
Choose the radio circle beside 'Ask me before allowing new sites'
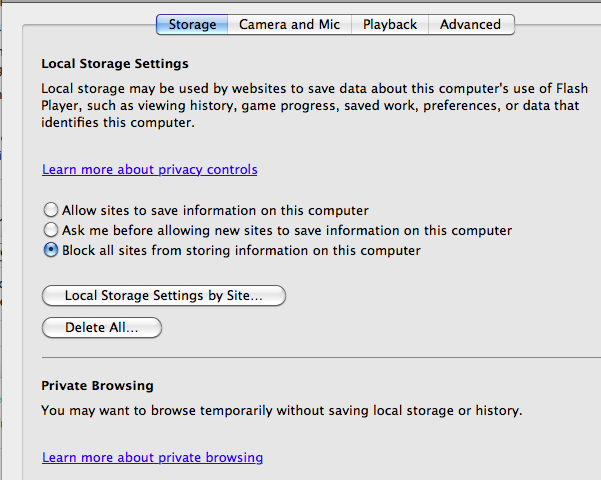click(x=51, y=231)
